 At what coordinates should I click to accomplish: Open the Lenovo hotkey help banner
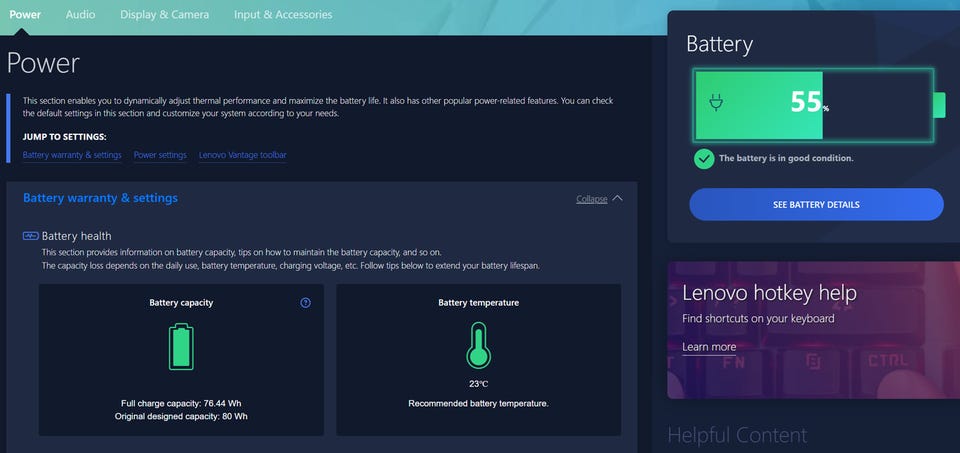[x=814, y=330]
